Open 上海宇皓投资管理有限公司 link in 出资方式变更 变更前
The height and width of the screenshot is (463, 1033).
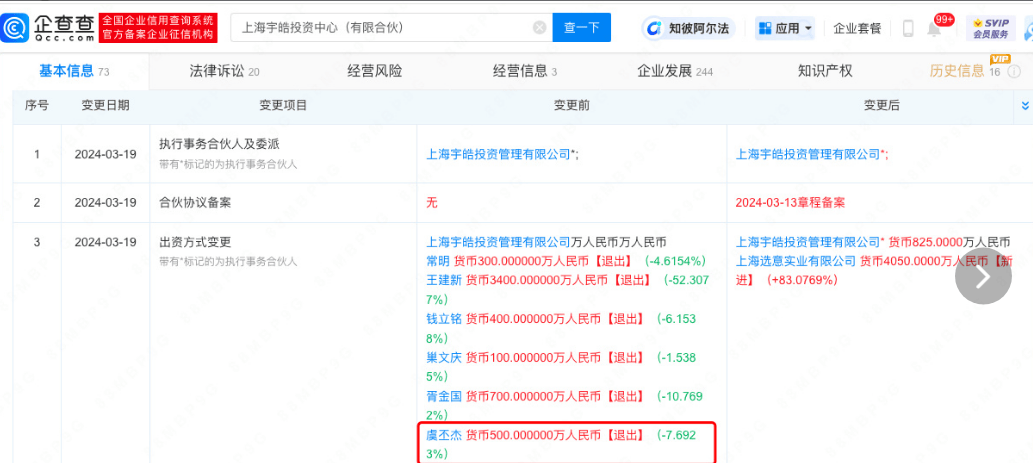tap(498, 242)
